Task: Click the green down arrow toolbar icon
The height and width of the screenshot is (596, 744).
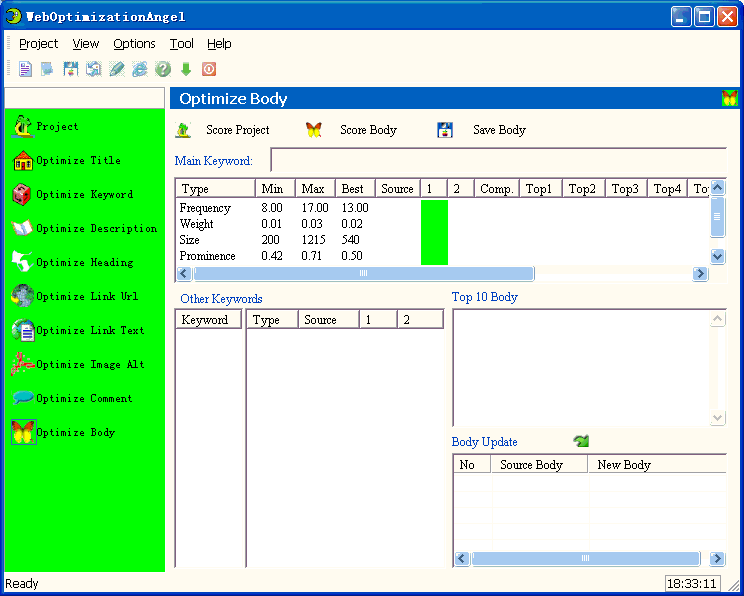Action: (186, 69)
